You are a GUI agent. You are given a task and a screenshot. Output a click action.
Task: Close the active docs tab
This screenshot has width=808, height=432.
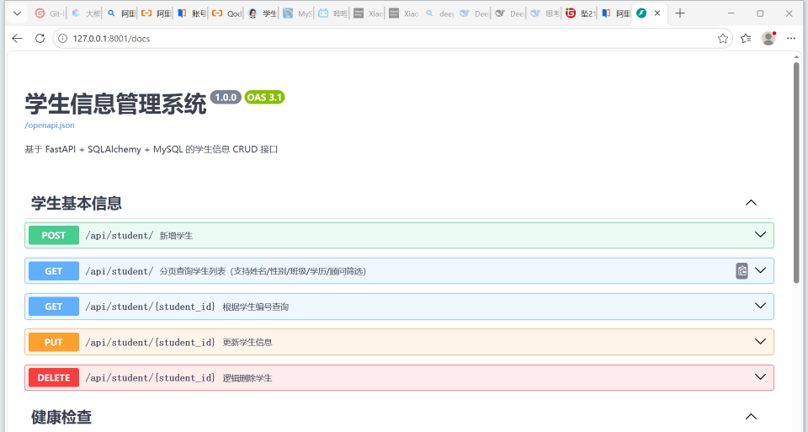[657, 13]
